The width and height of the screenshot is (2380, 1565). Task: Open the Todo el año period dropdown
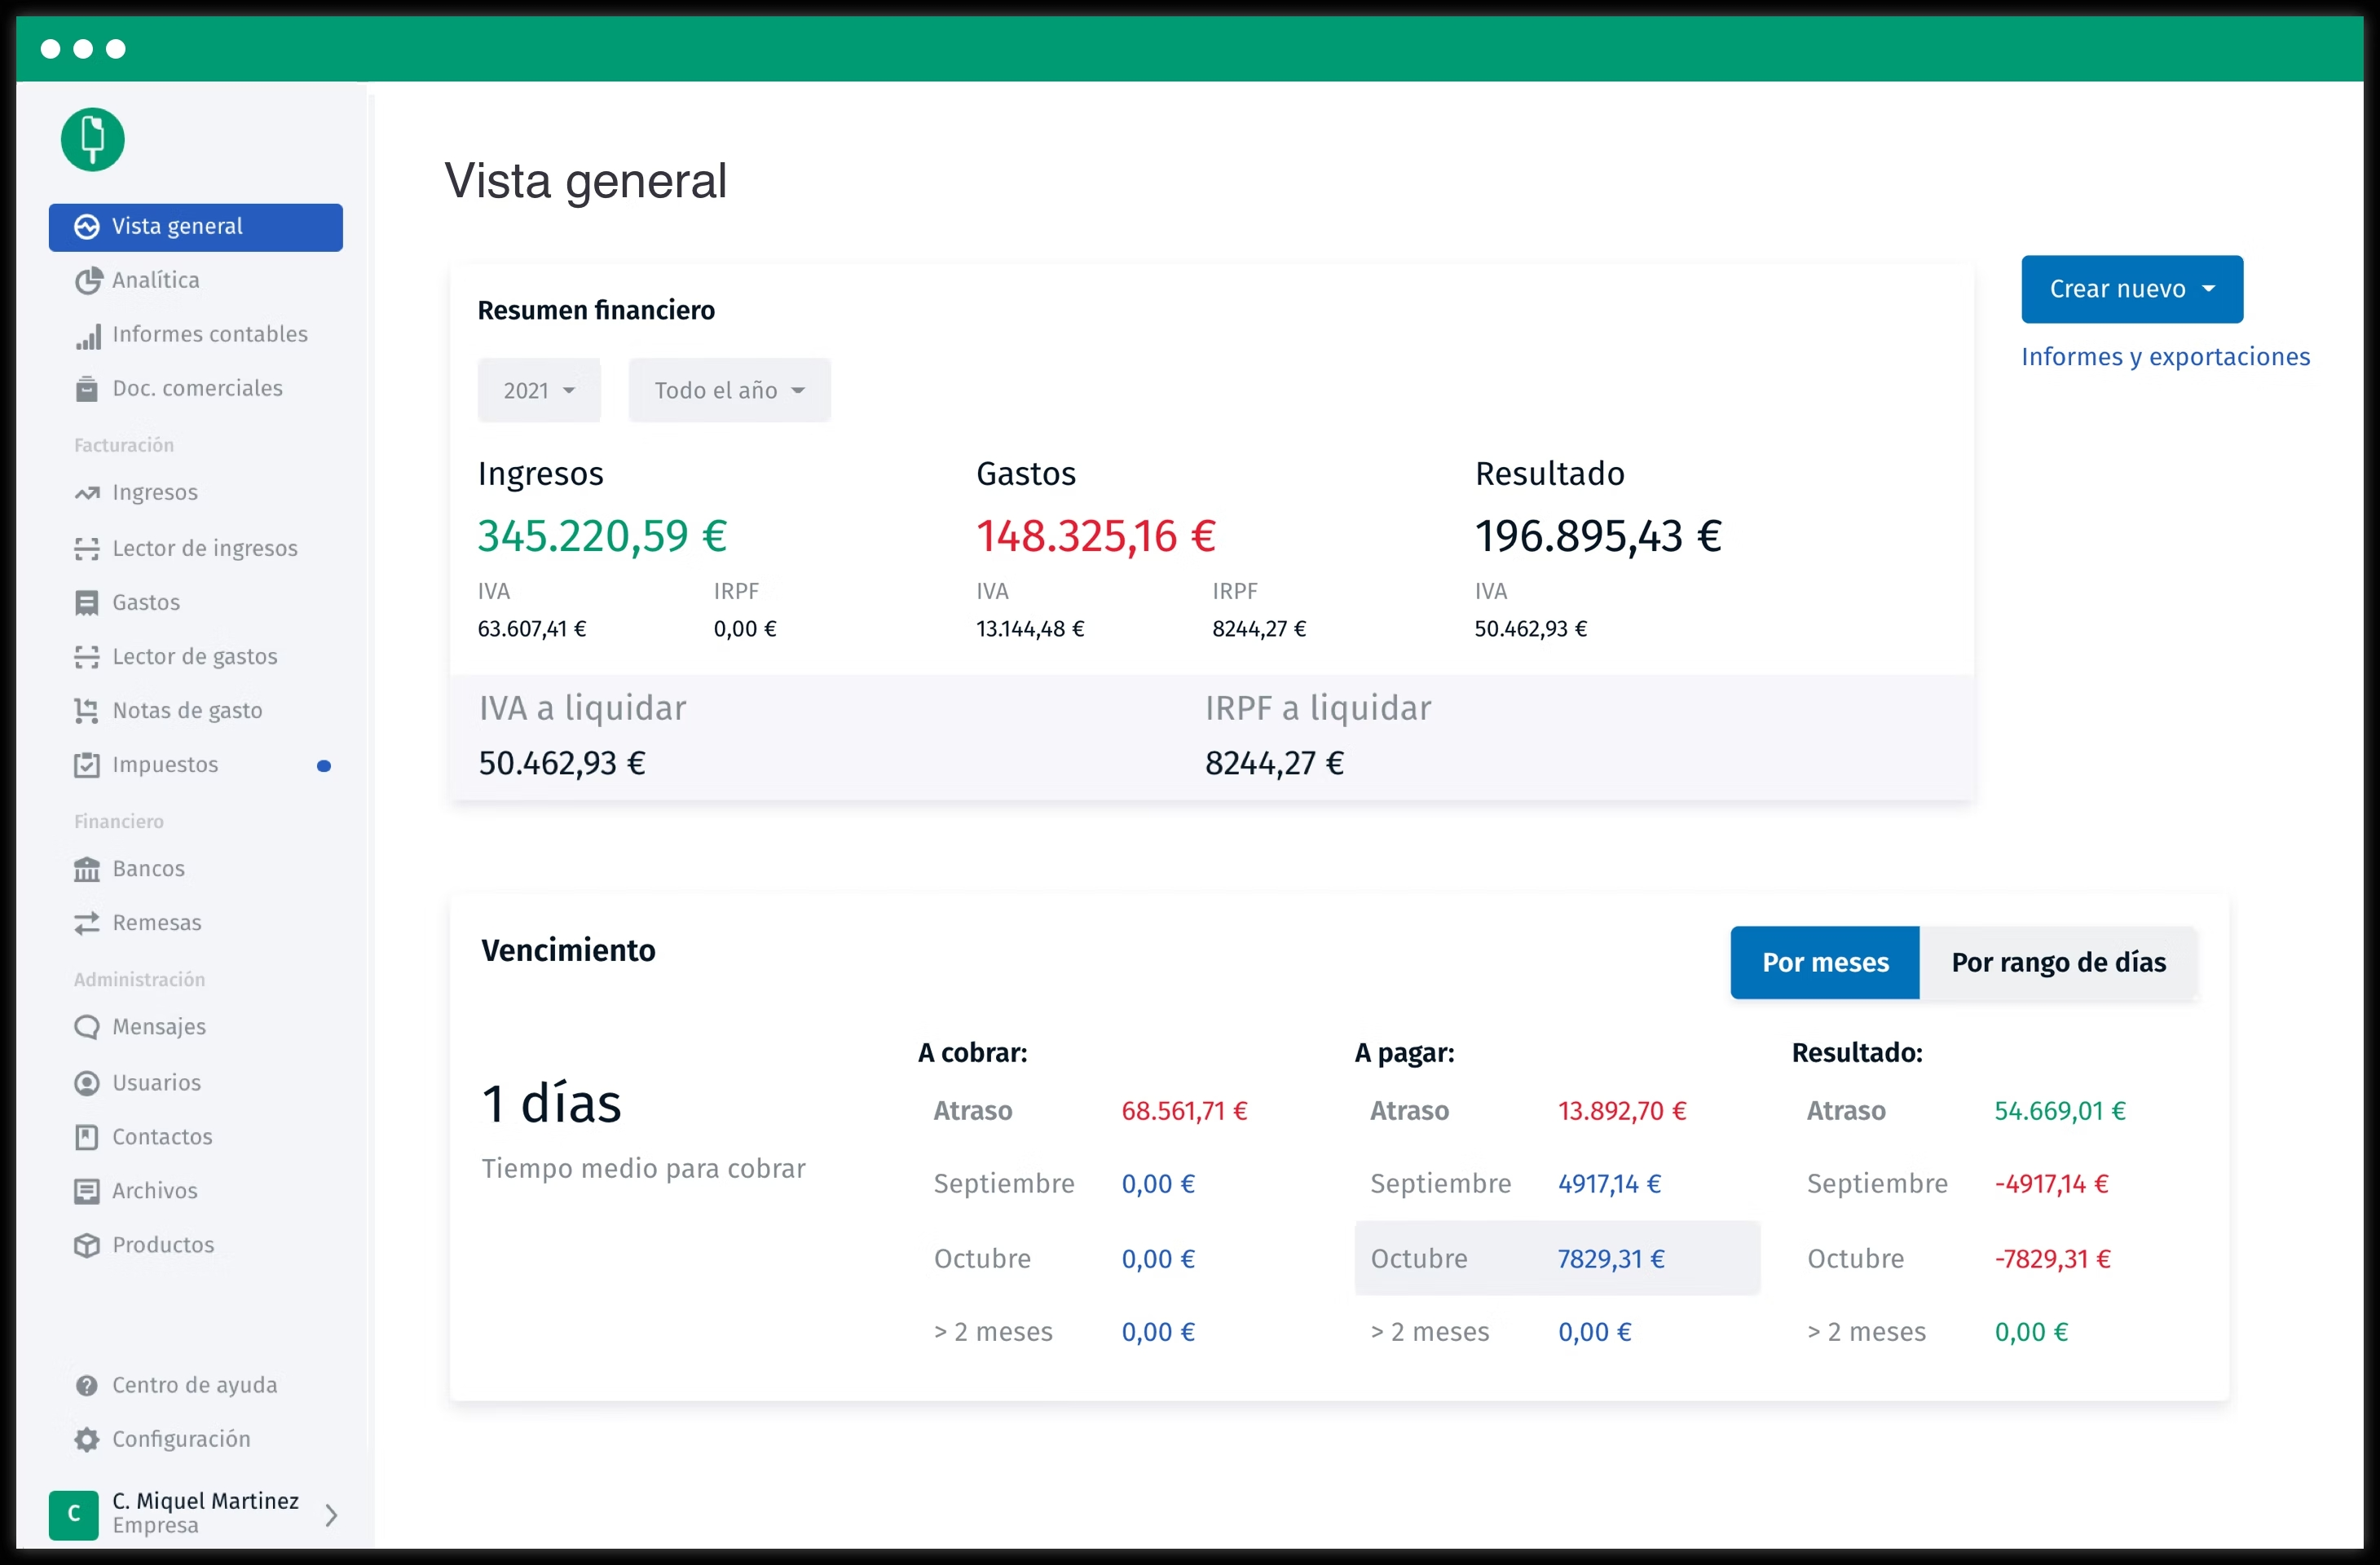tap(729, 390)
